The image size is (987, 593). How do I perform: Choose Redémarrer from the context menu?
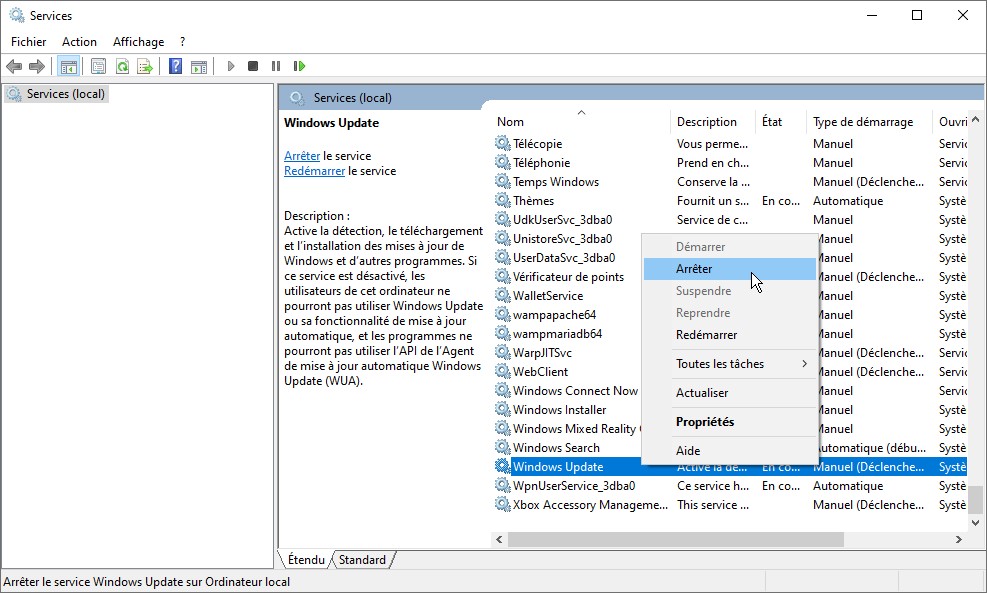point(706,335)
